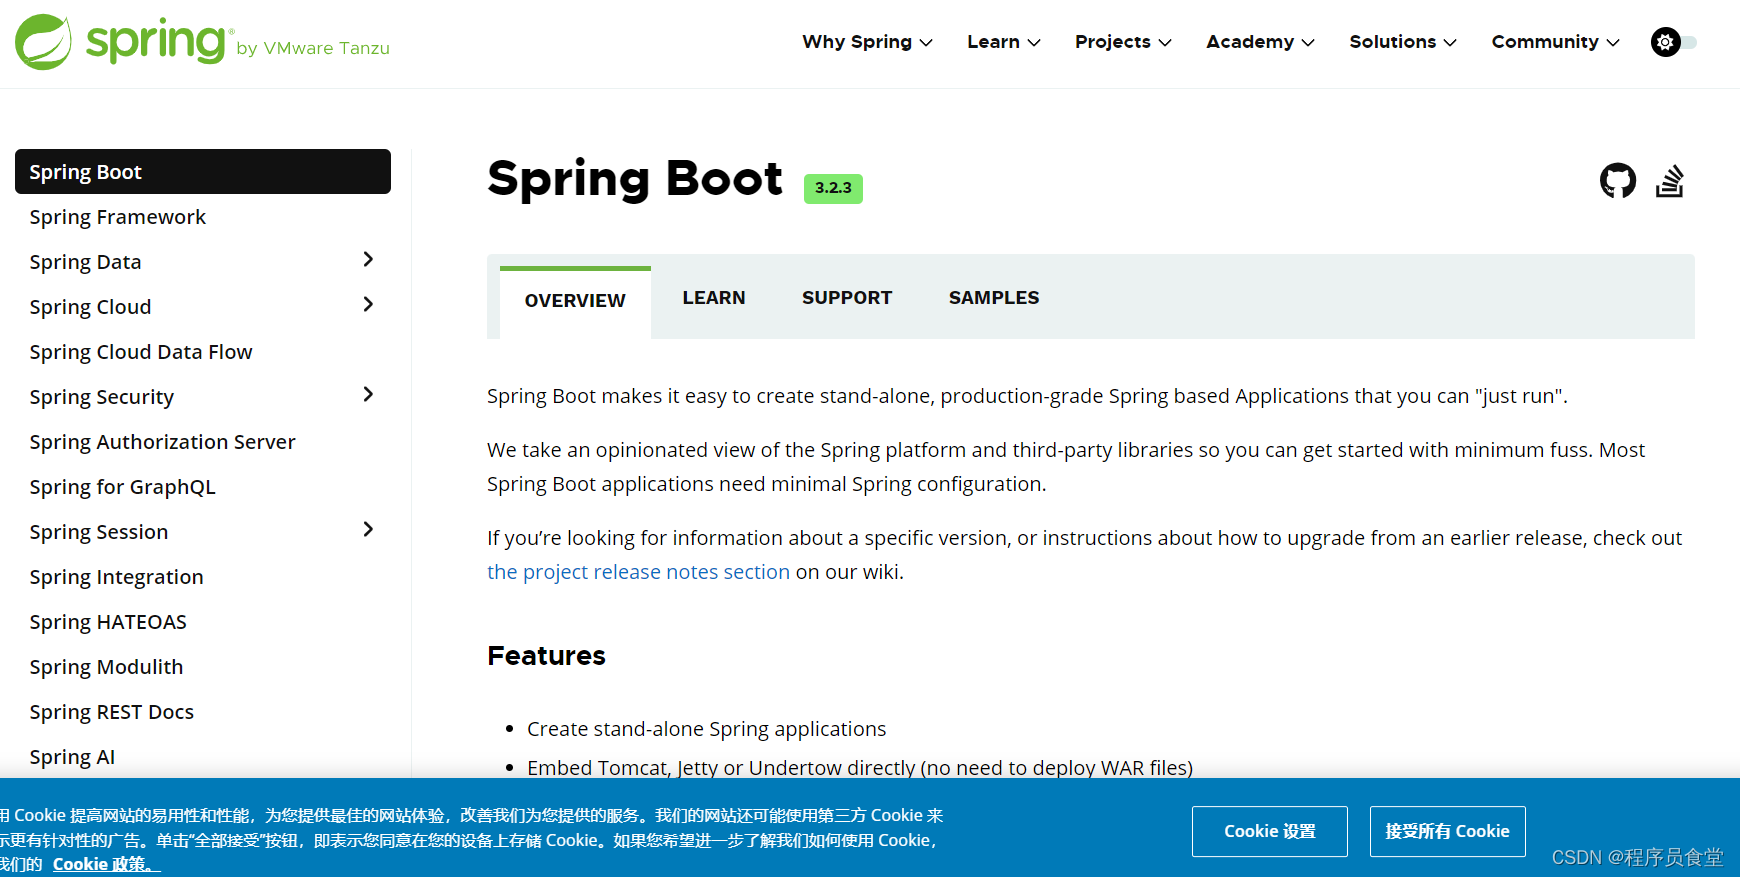Click the 接受所有 Cookie button

[1447, 831]
